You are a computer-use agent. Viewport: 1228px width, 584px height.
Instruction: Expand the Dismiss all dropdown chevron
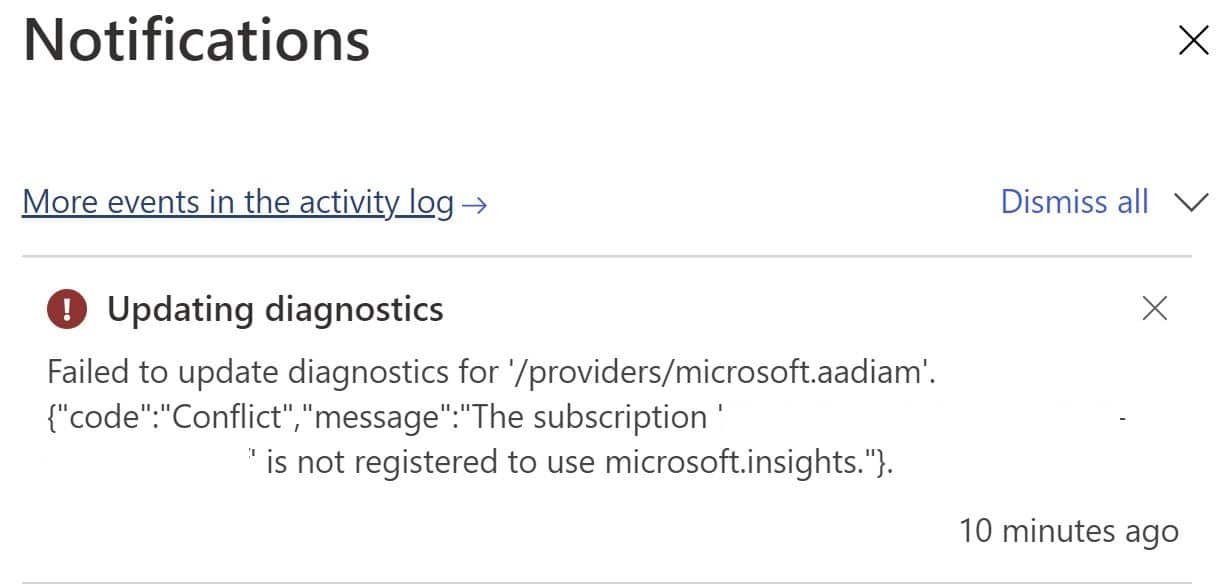1190,203
